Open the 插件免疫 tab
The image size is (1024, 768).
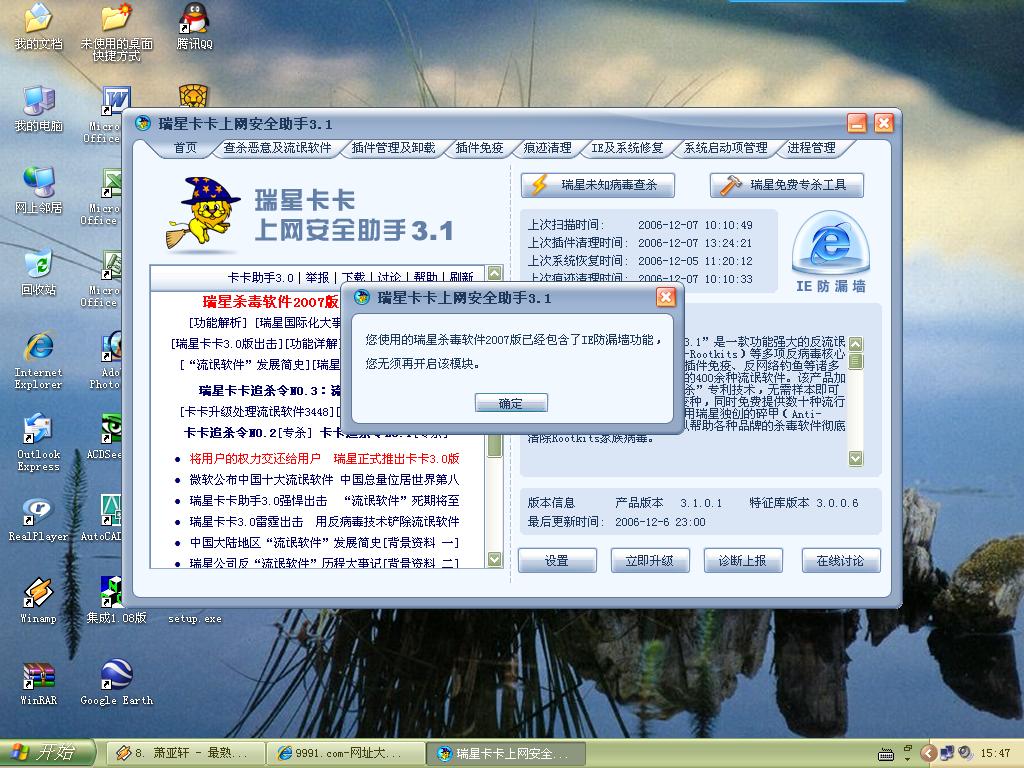pyautogui.click(x=479, y=148)
